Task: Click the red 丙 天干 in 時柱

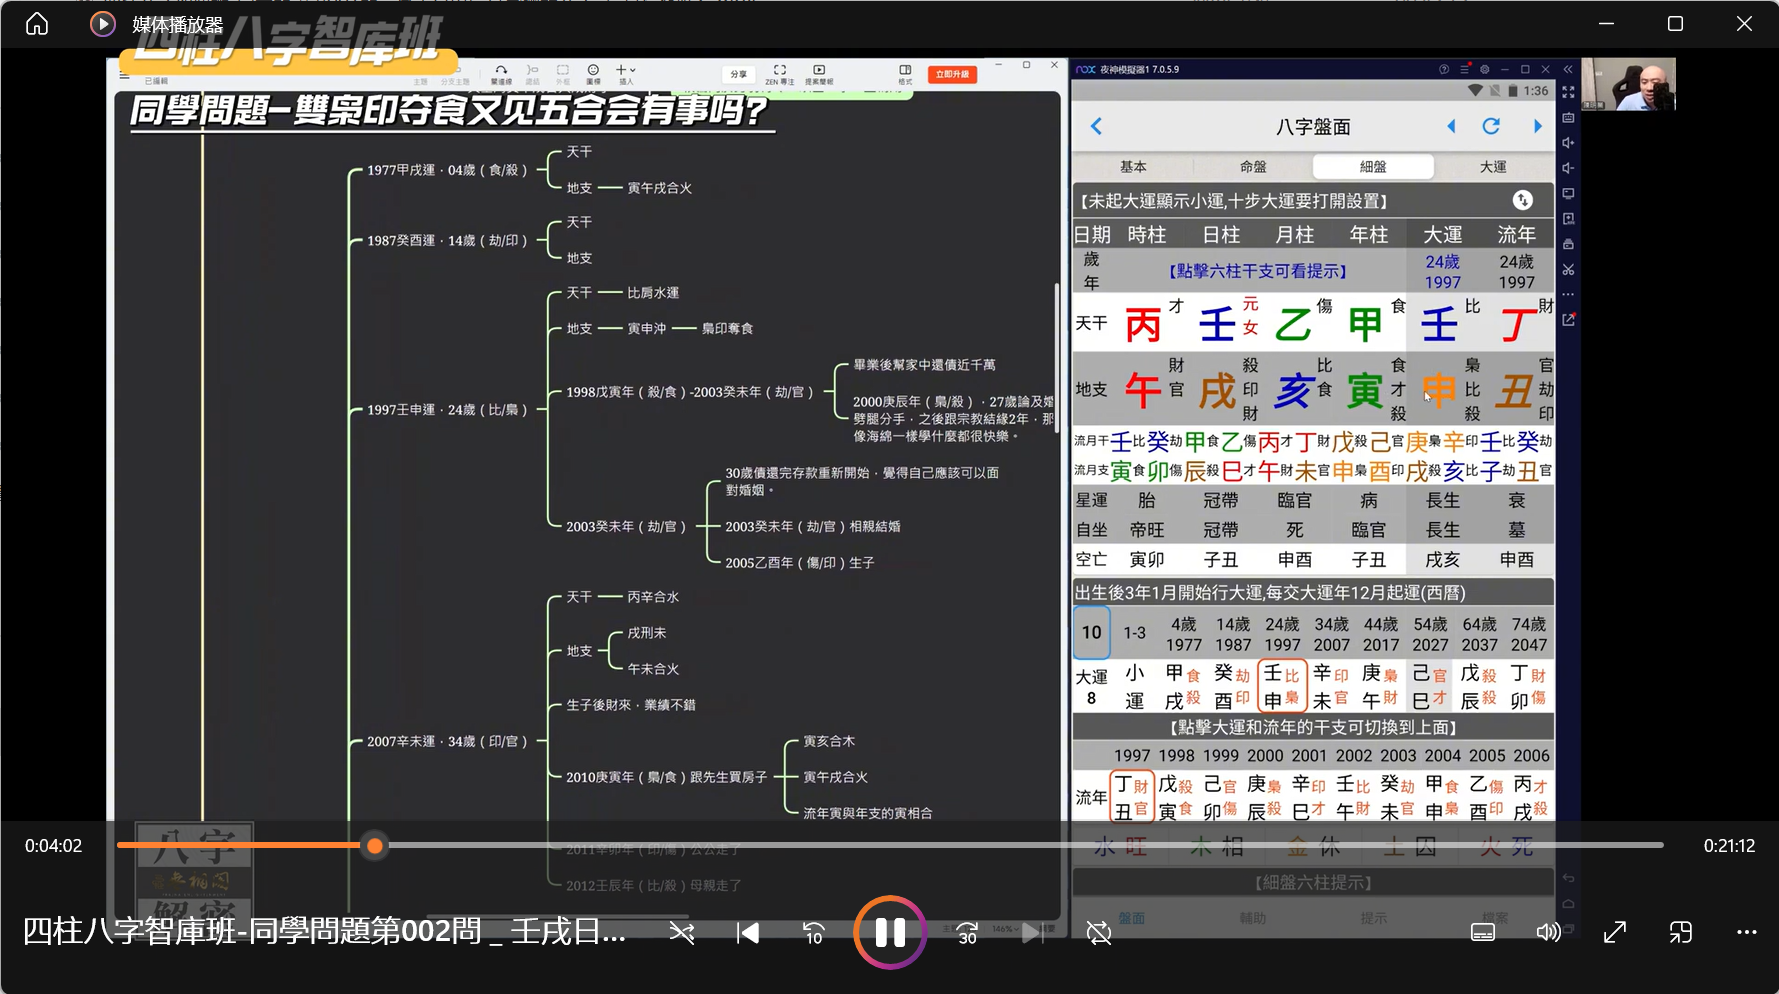Action: point(1143,325)
